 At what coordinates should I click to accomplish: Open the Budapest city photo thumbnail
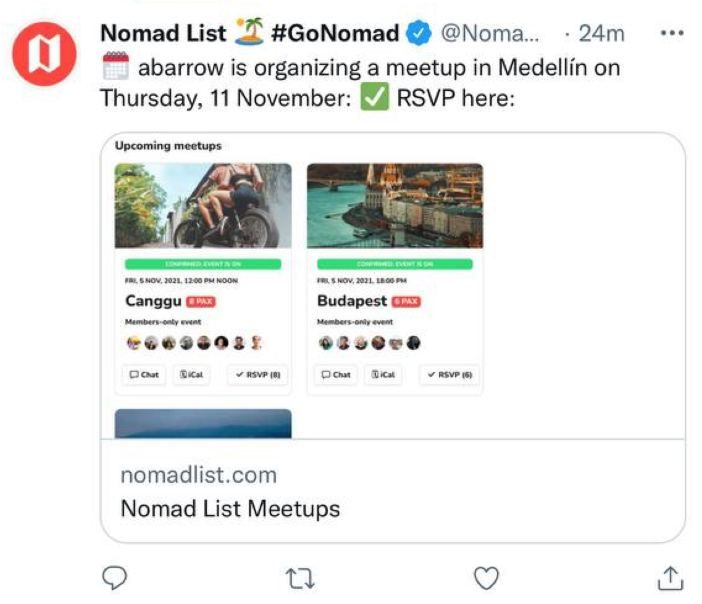click(x=394, y=206)
